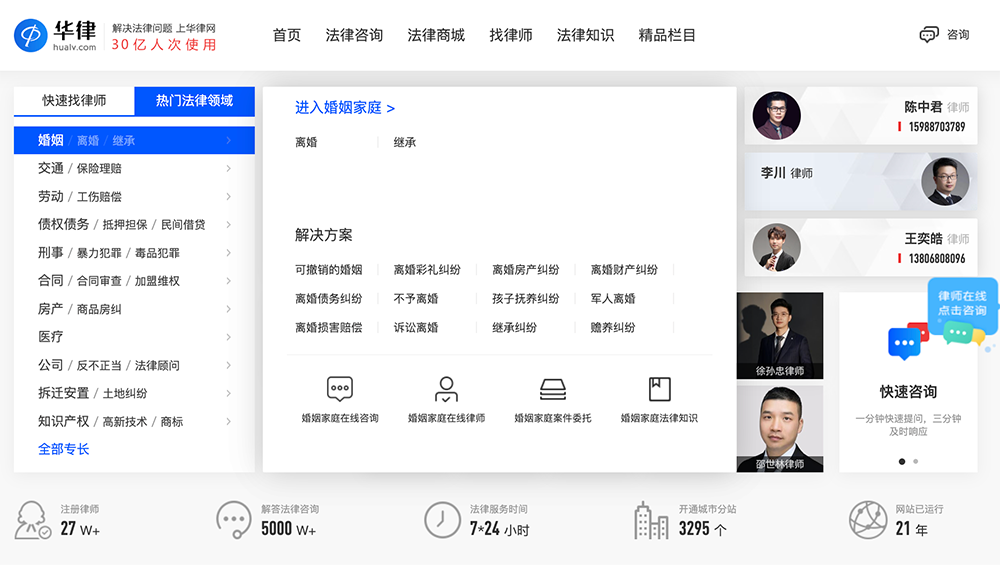Expand the 公司 / 反不正当 row arrow

click(x=228, y=365)
